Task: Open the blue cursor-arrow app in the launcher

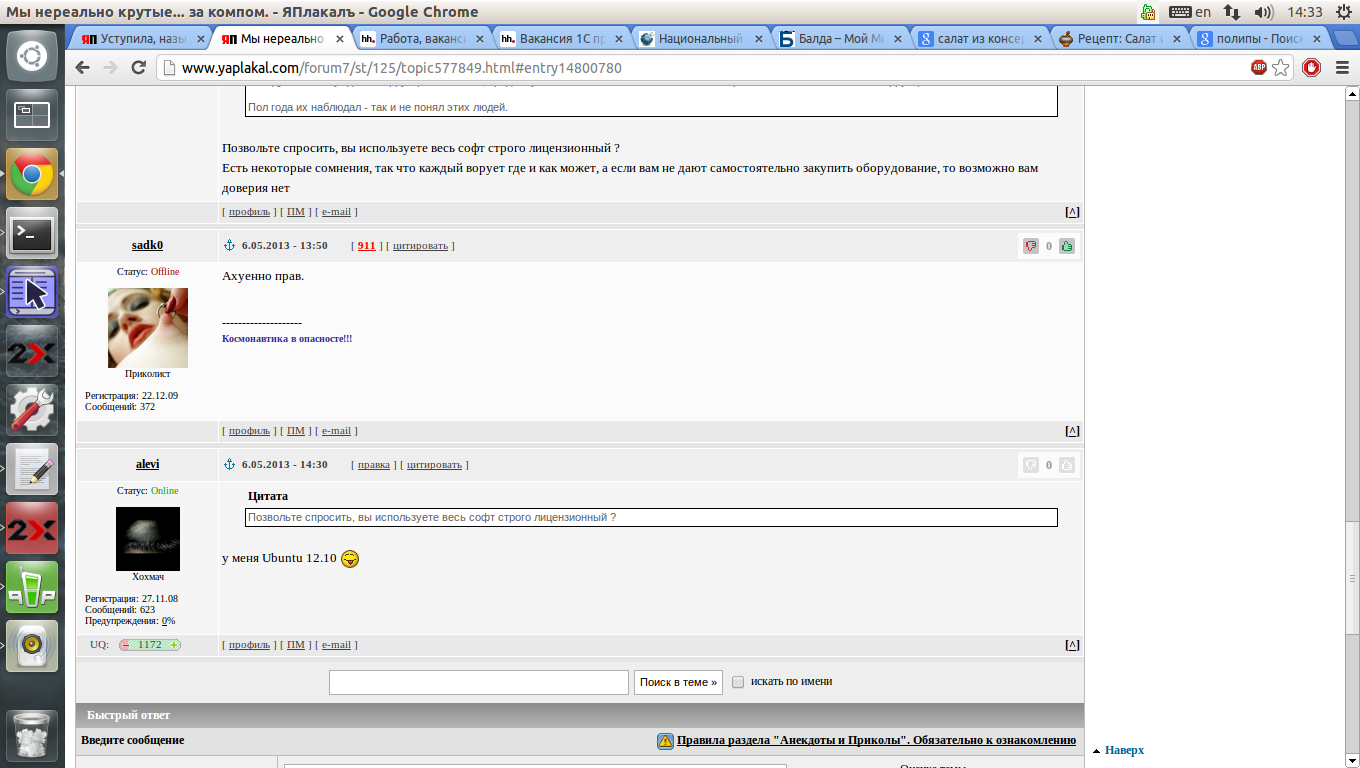Action: tap(32, 292)
